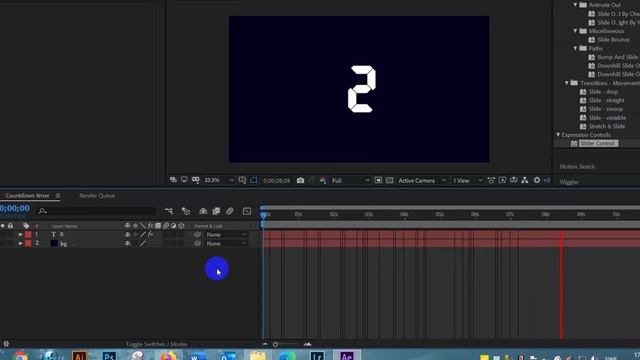Open the Countdown timer panel menu icon
Viewport: 640px width, 360px height.
pos(58,196)
